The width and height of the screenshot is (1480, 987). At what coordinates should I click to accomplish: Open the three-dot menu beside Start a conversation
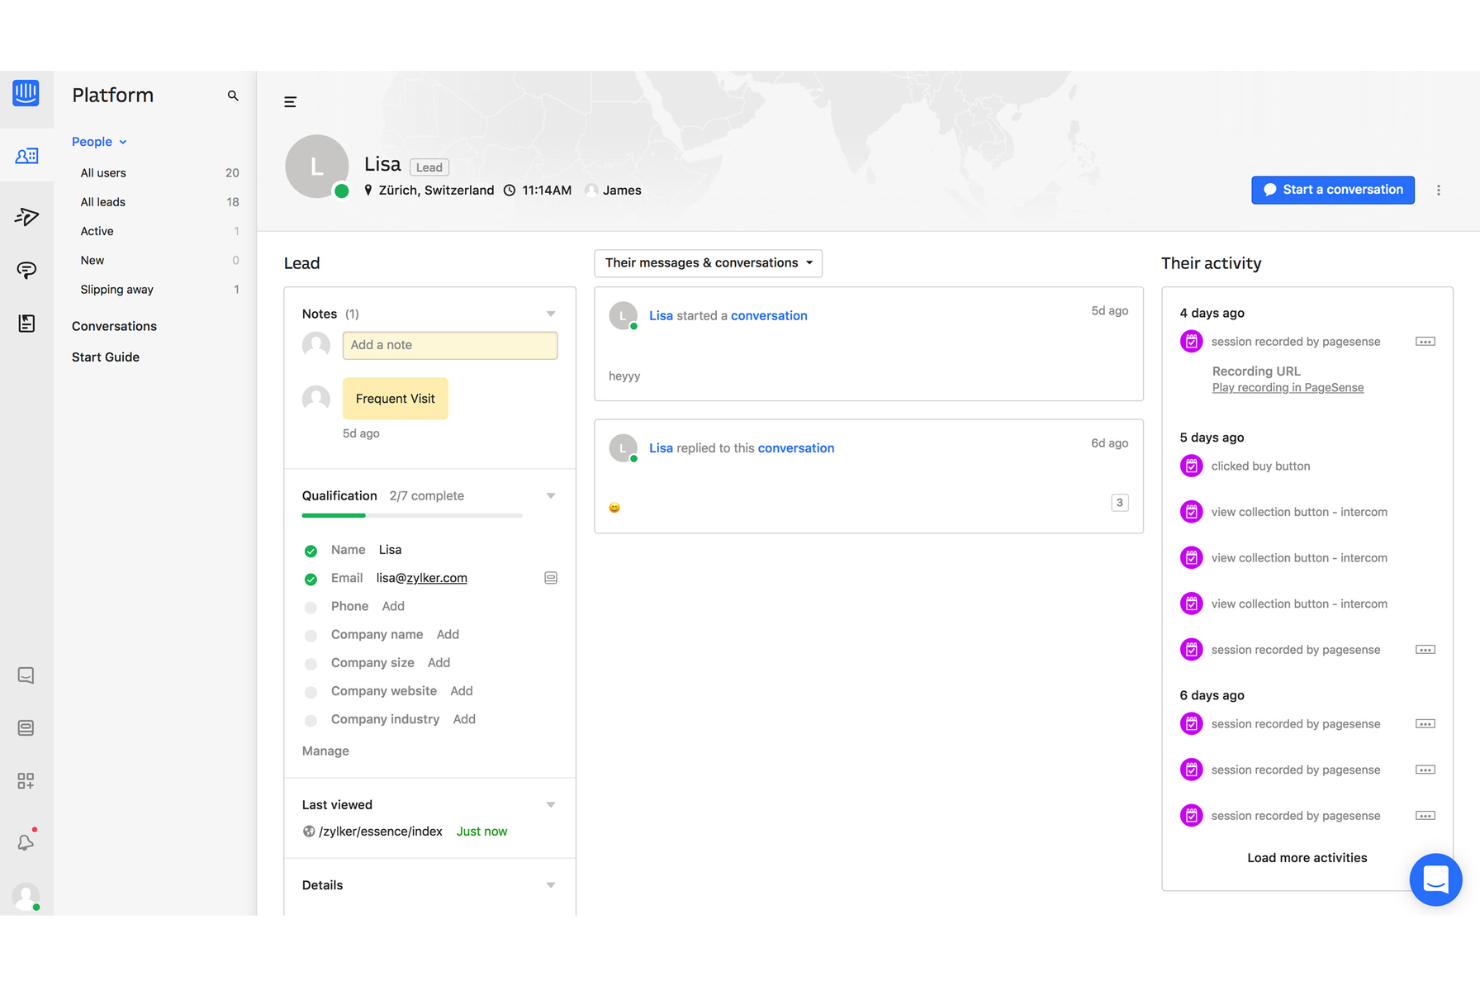tap(1439, 189)
